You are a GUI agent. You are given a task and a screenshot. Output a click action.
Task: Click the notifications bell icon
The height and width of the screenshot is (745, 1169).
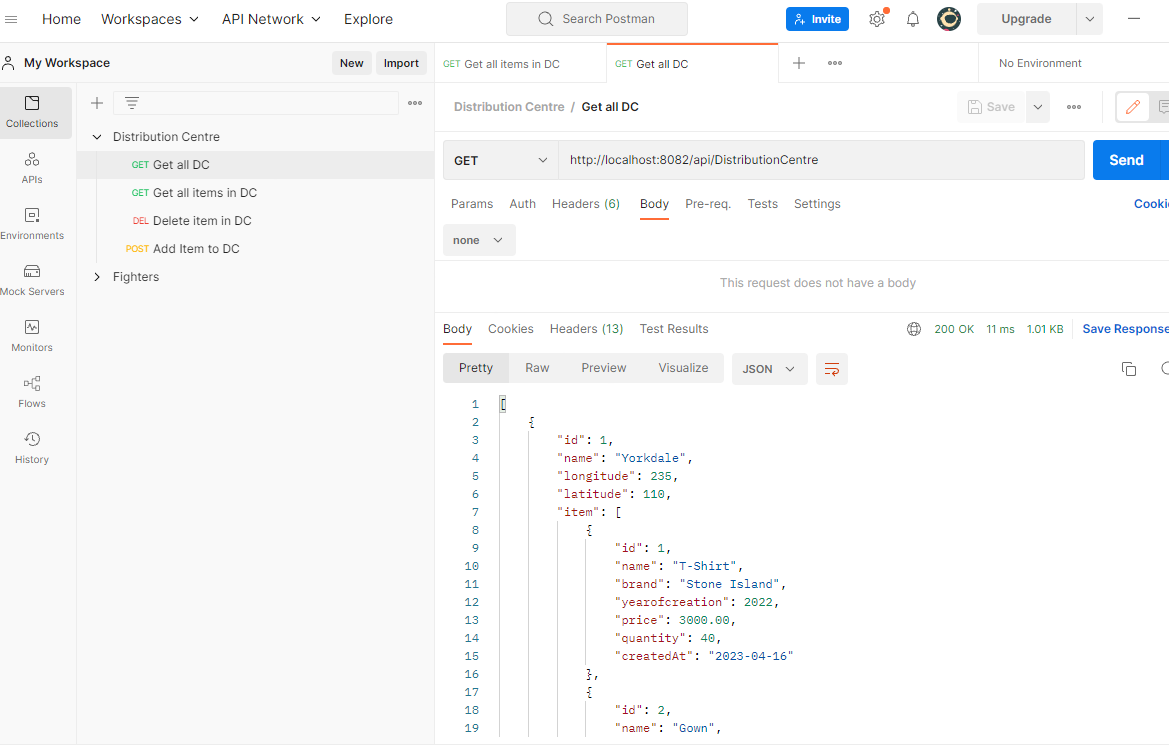click(912, 18)
